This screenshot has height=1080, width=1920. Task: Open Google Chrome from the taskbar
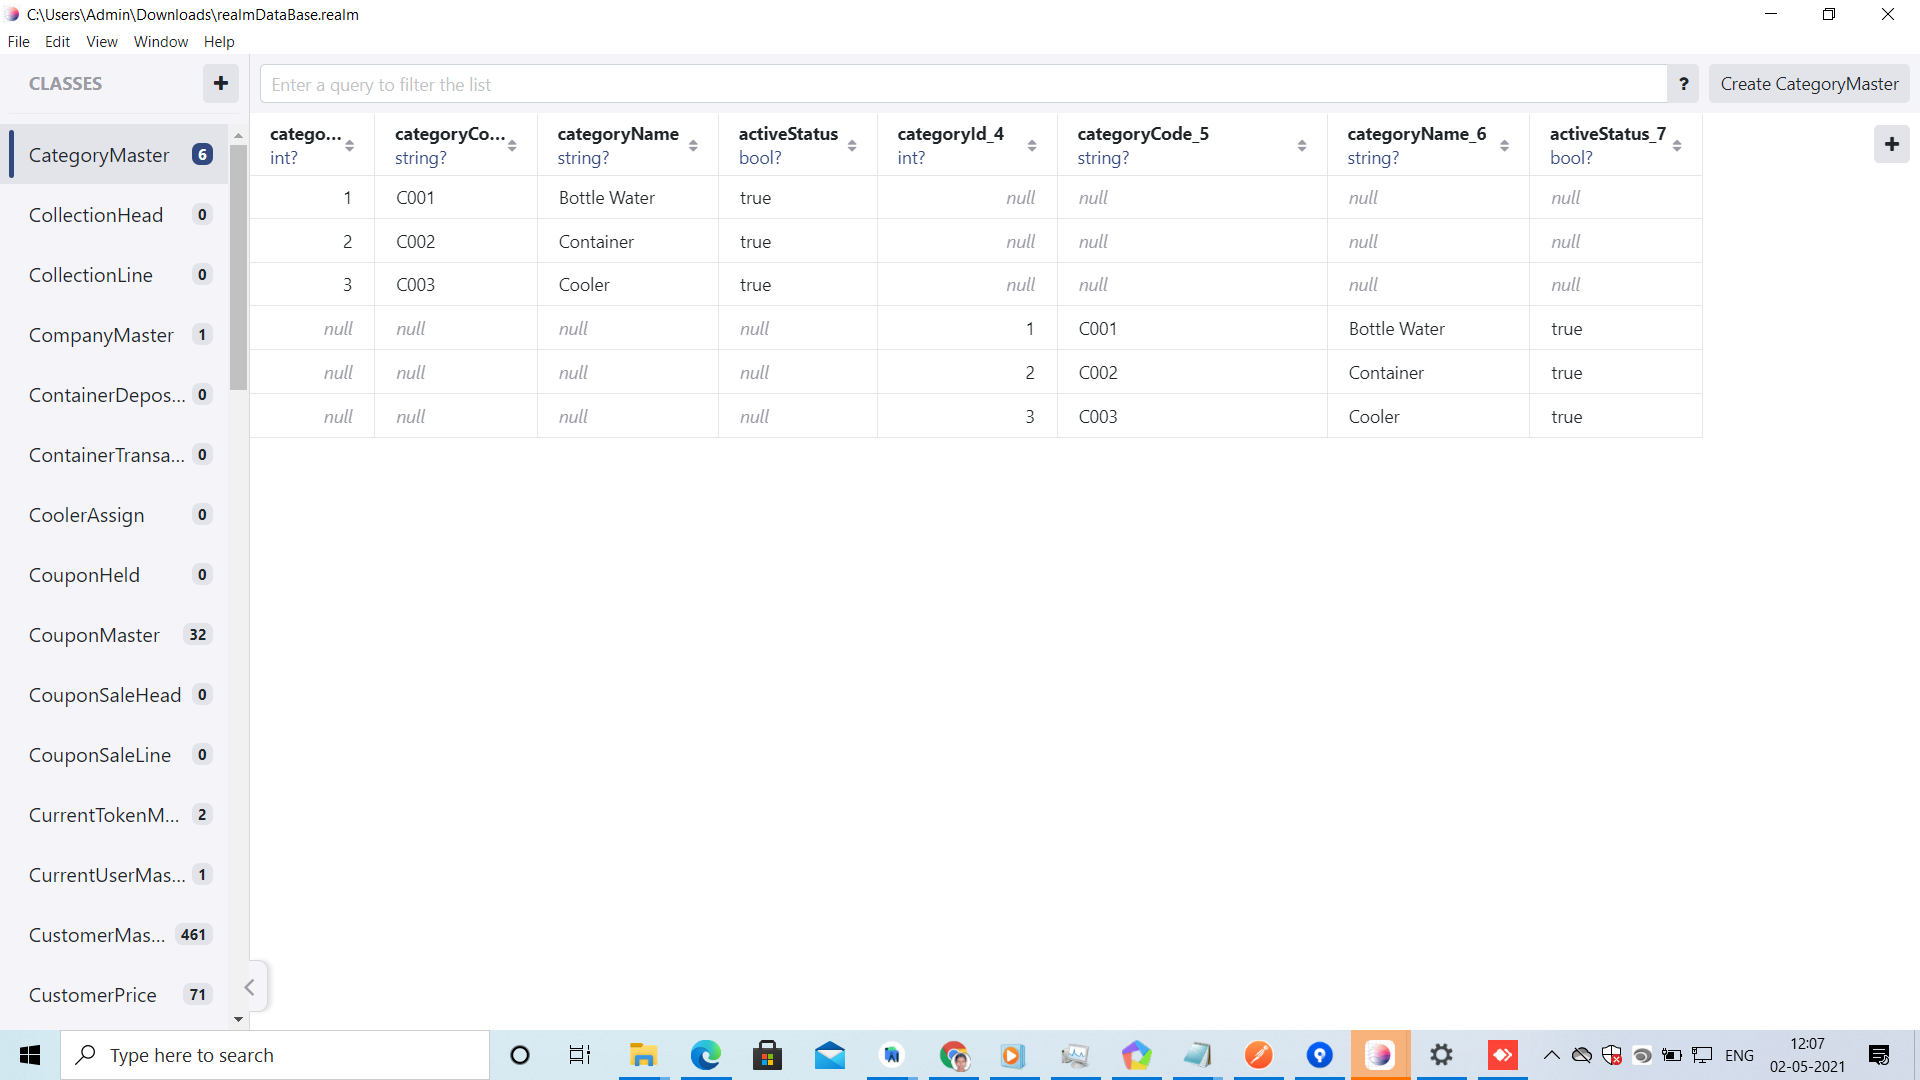point(953,1055)
